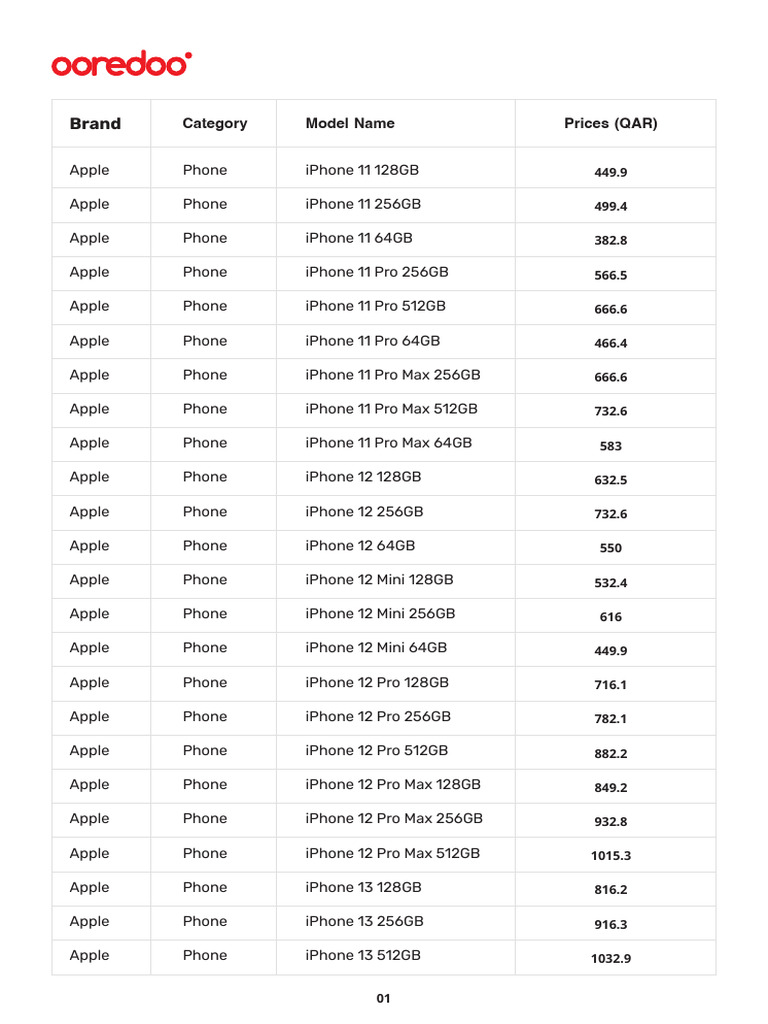This screenshot has height=1024, width=768.
Task: Select the iPhone 11 Pro 512GB entry
Action: pos(375,306)
